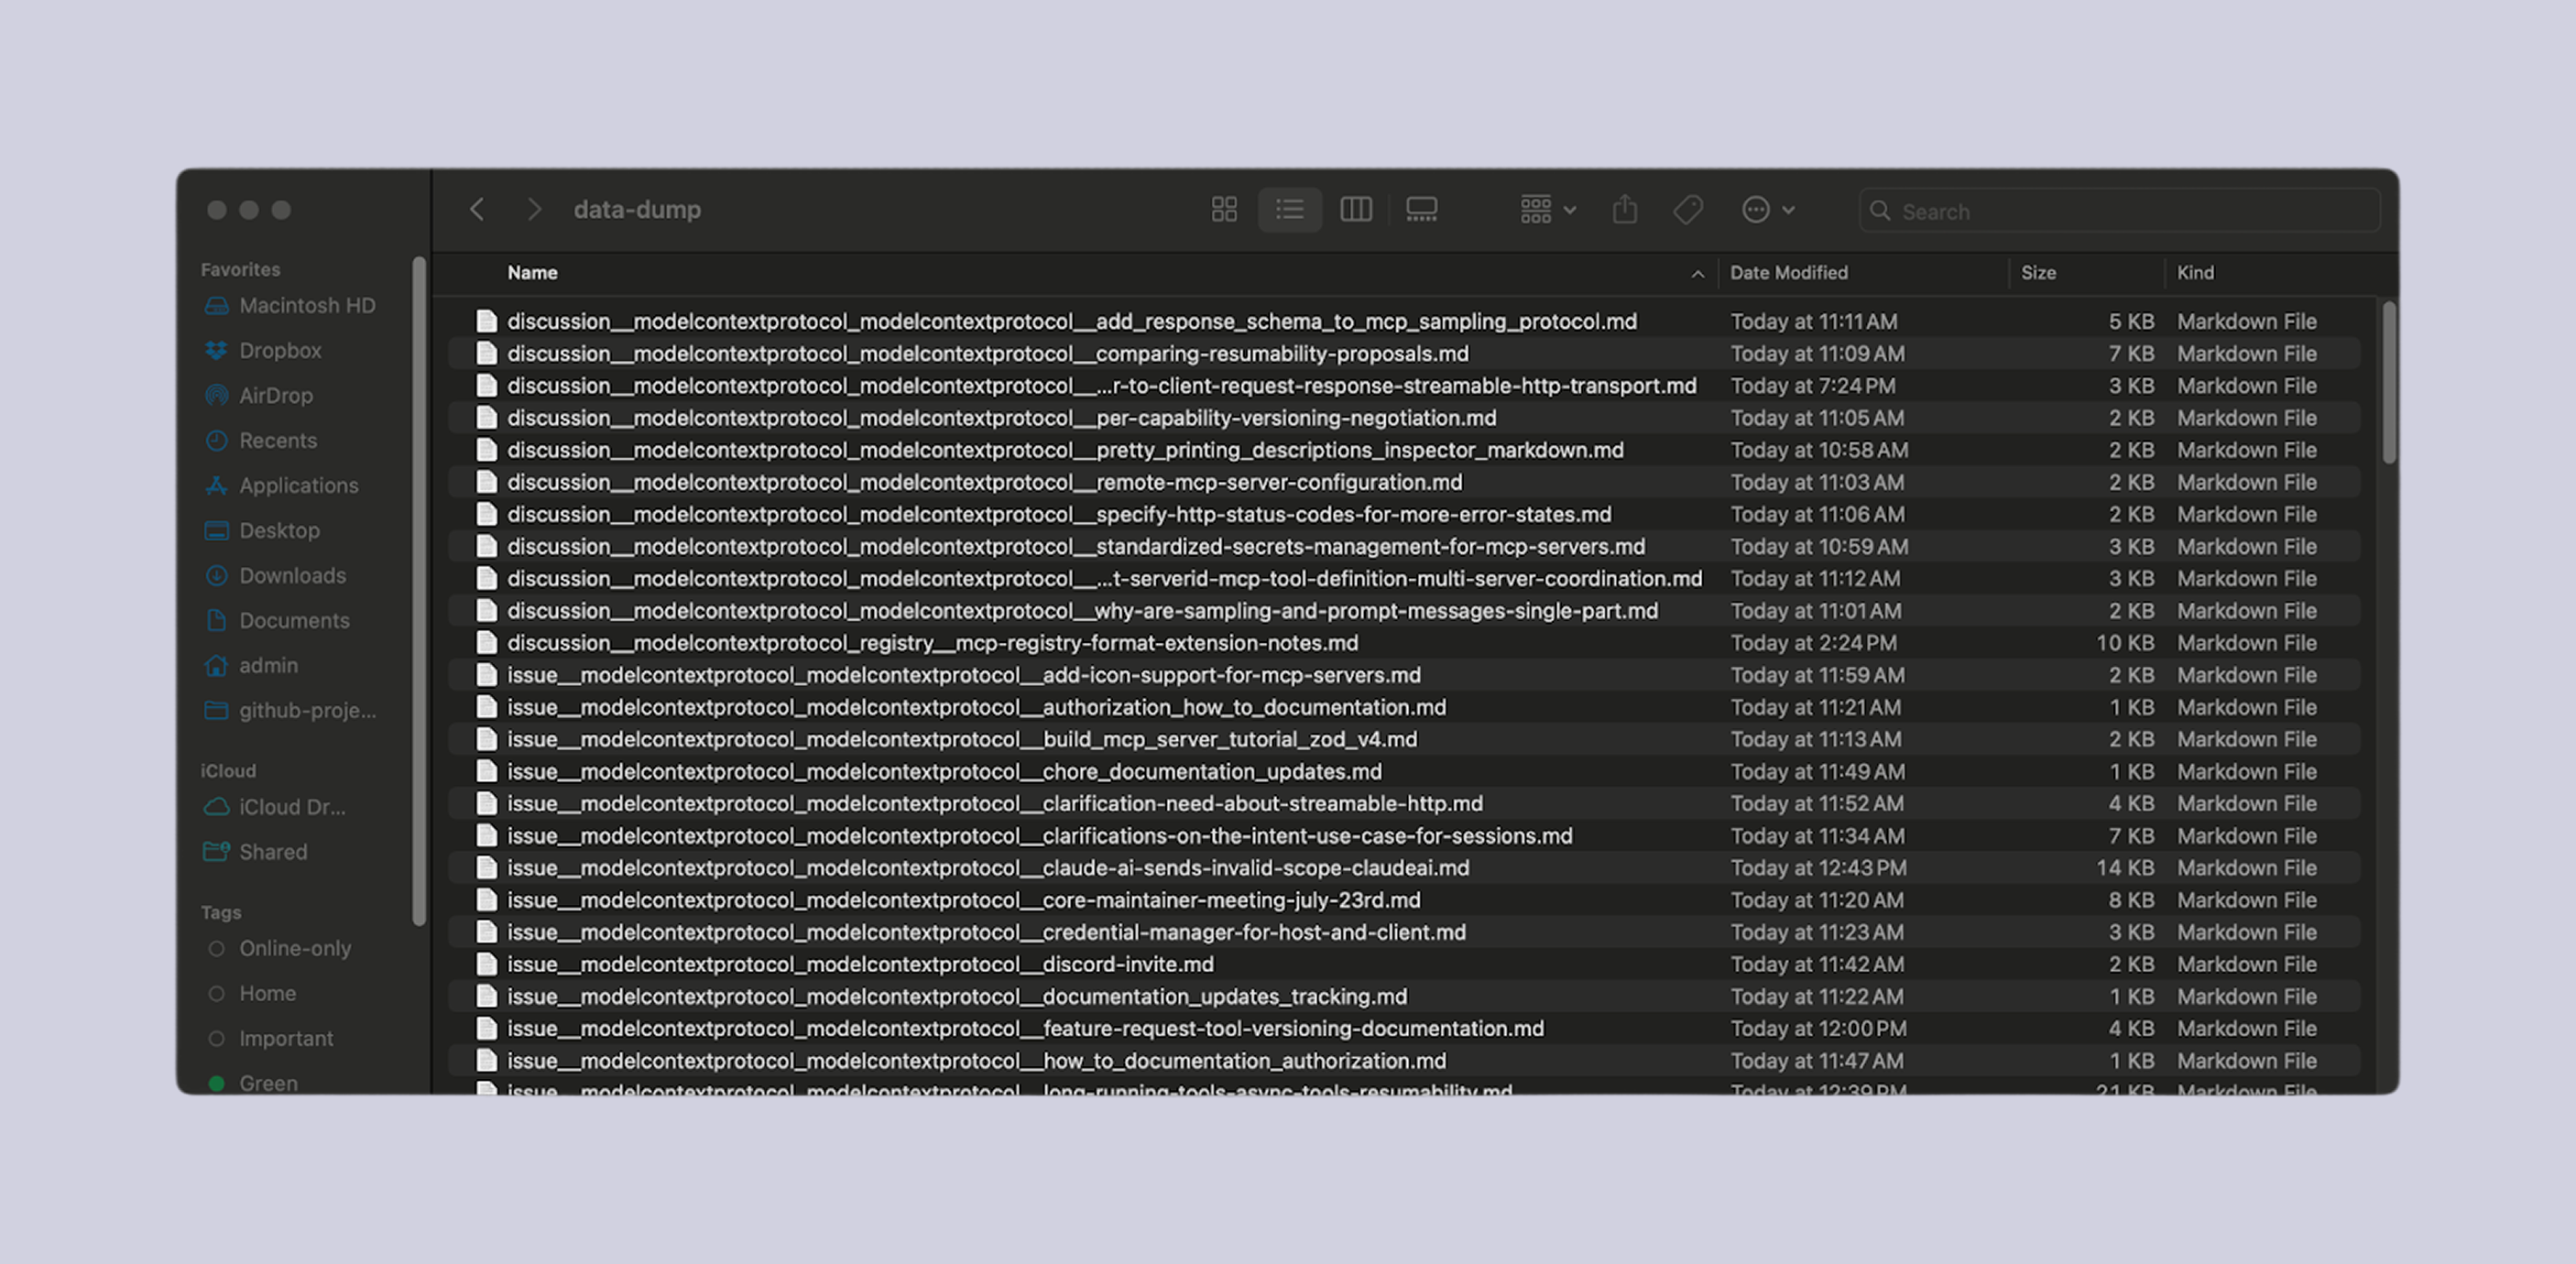Switch to icon grid view
Screen dimensions: 2576x1264
(1224, 210)
